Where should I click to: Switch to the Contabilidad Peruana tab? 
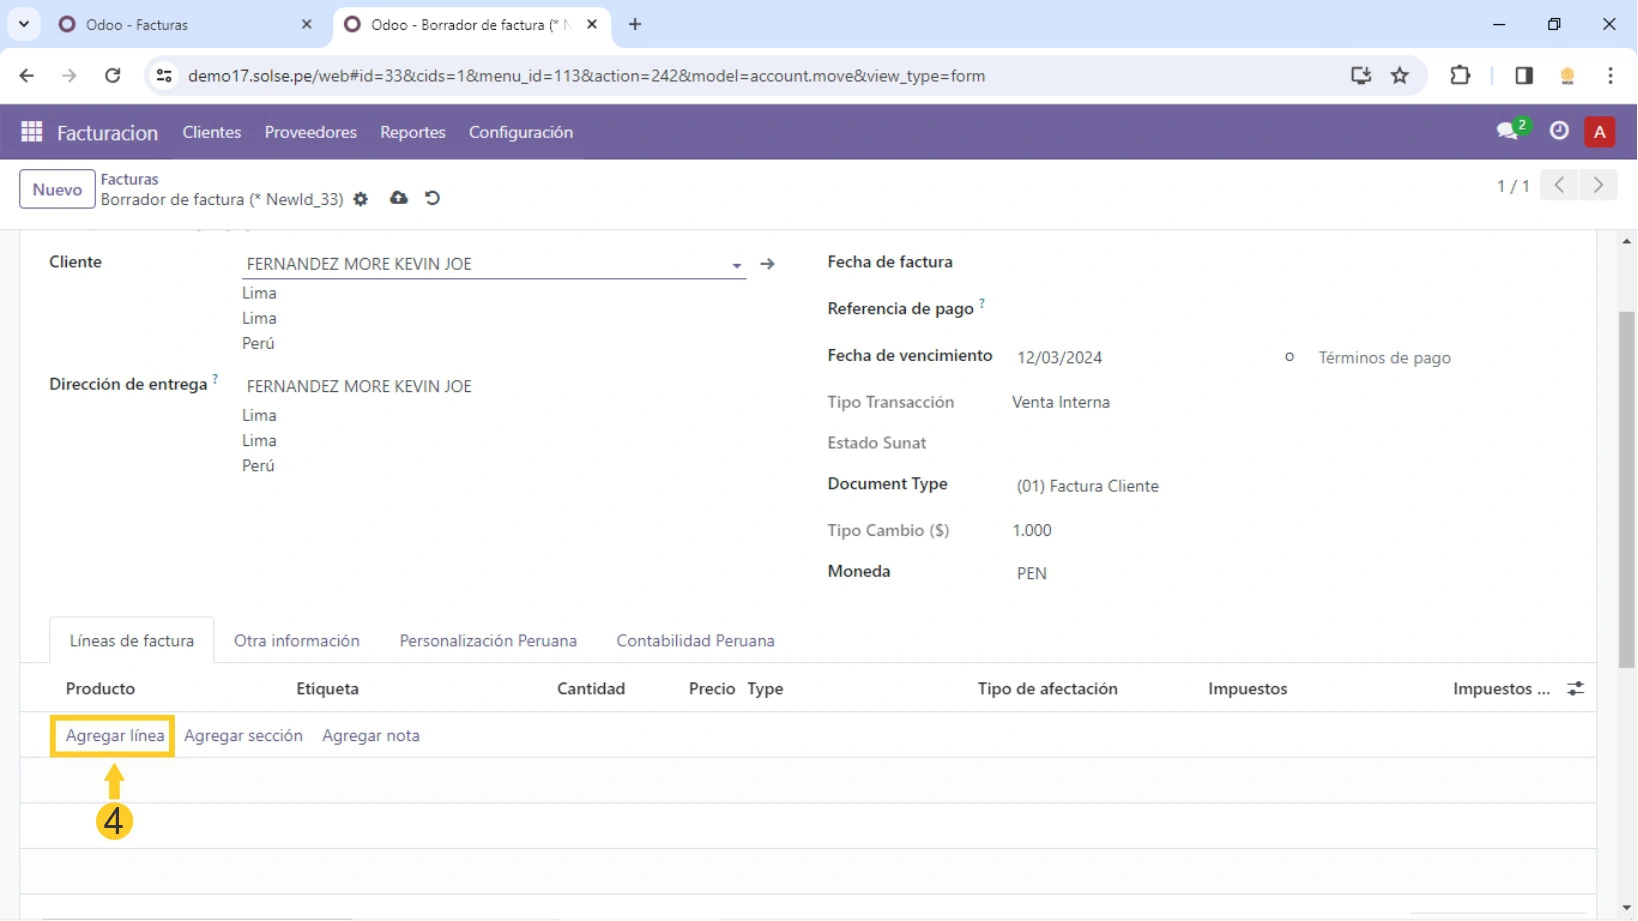click(695, 641)
